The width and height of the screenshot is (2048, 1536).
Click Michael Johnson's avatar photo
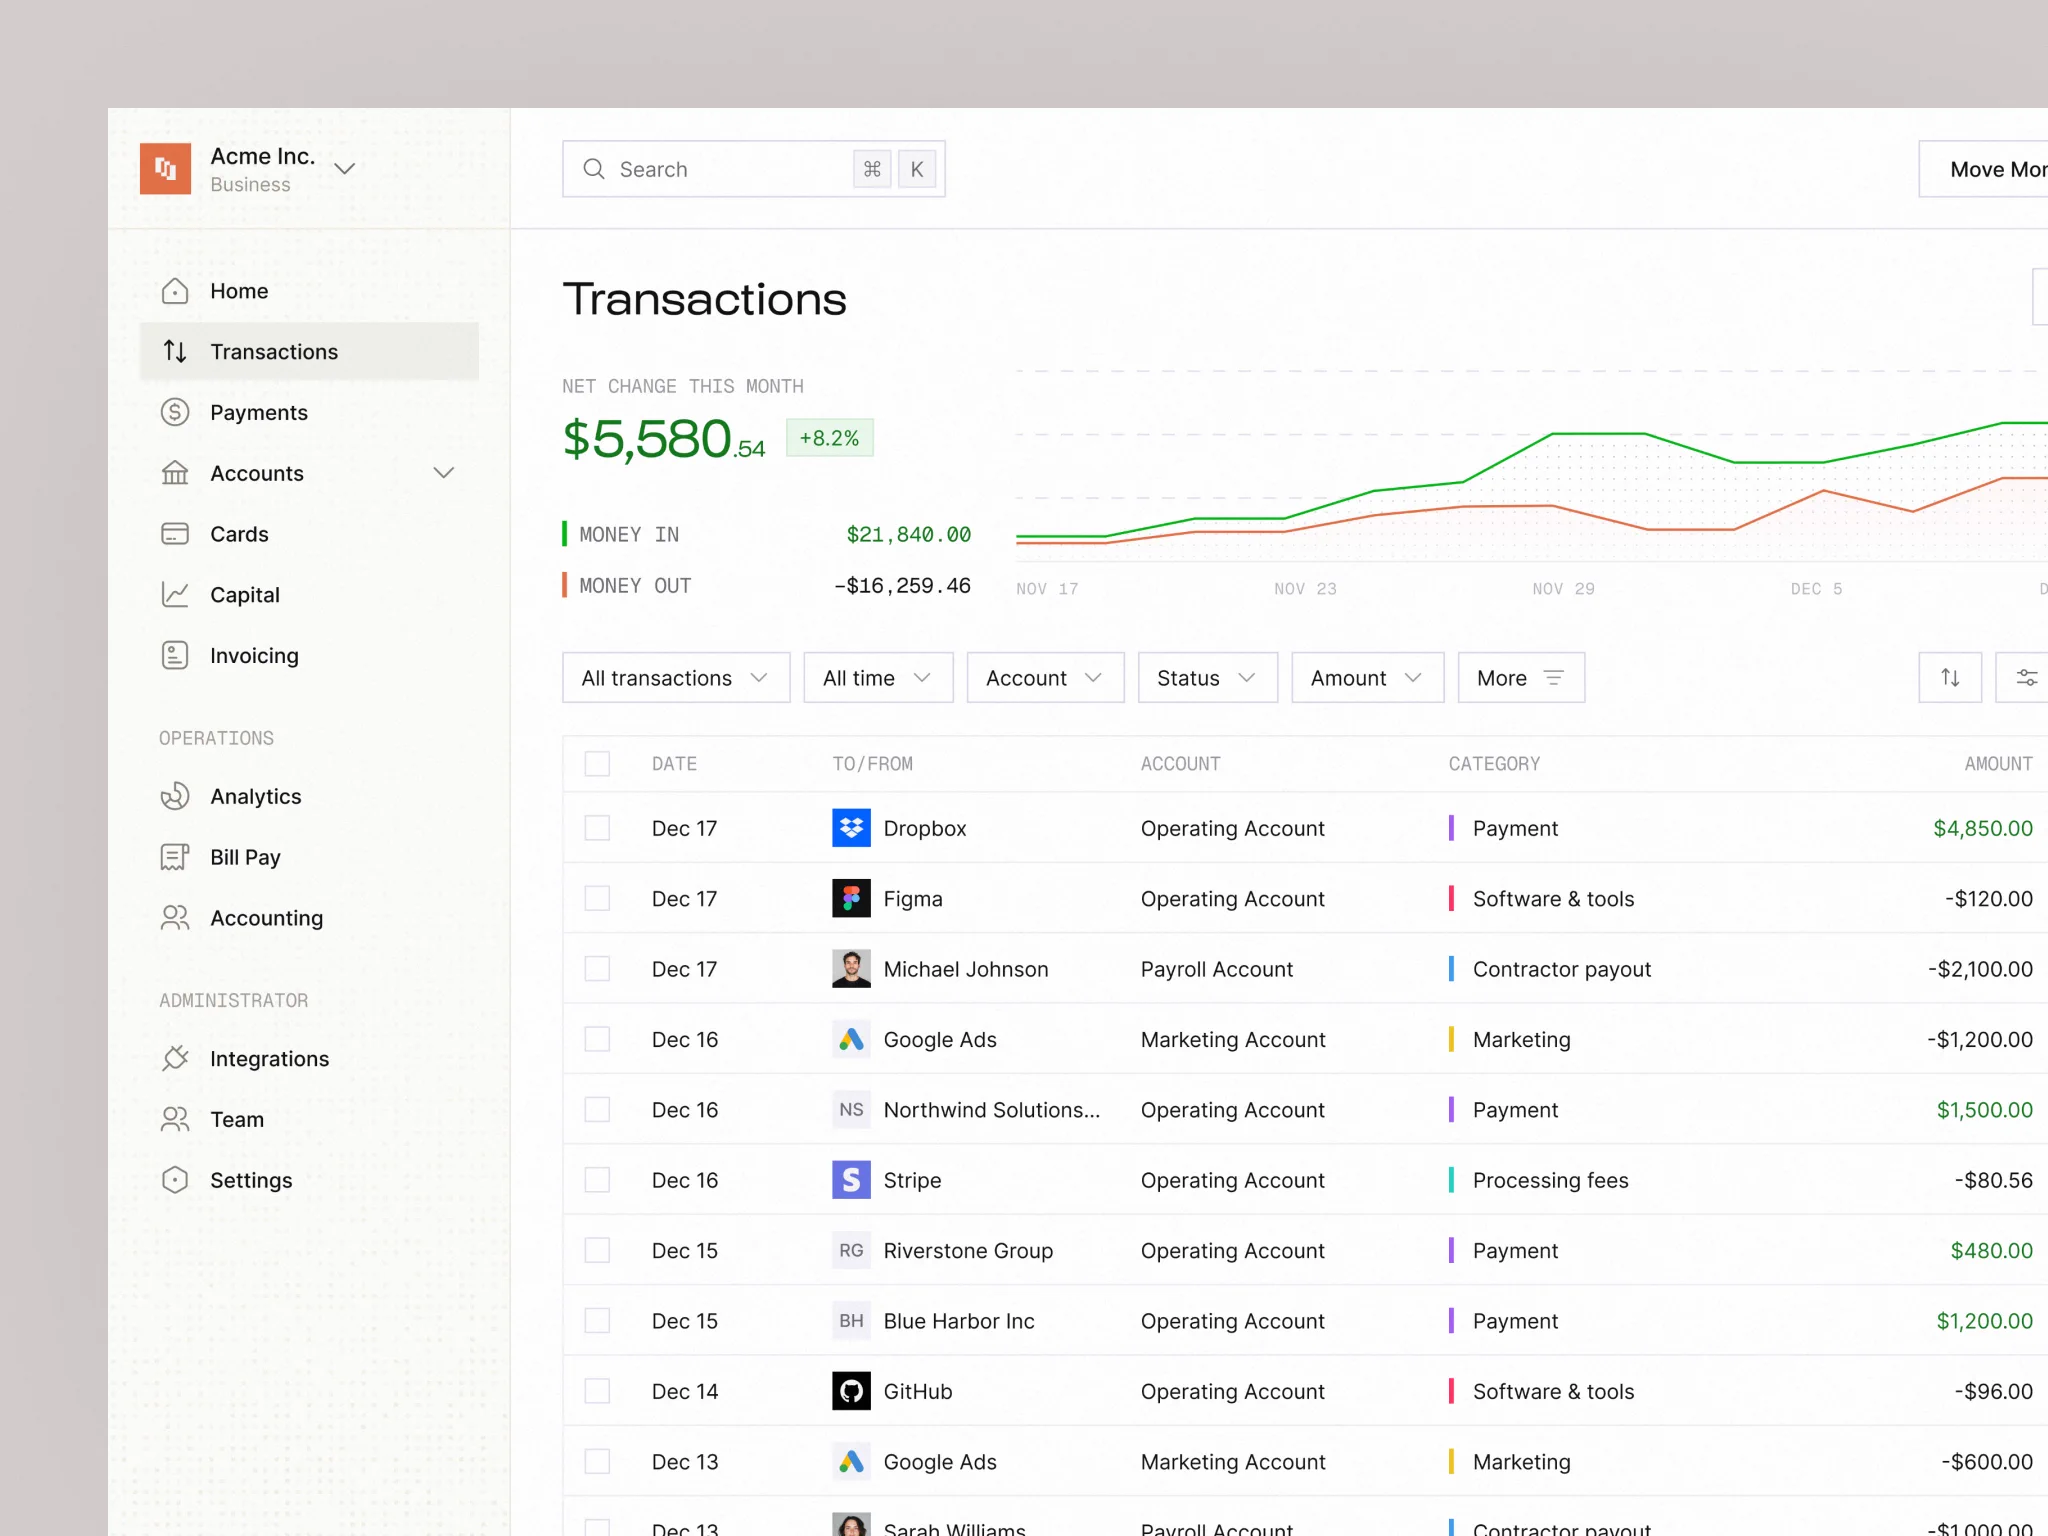851,969
